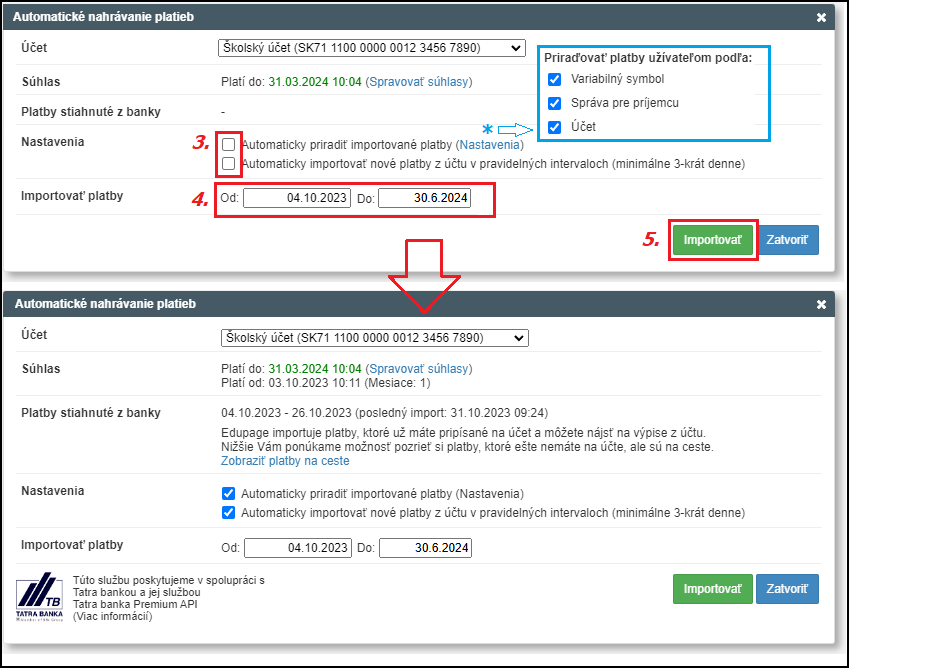The height and width of the screenshot is (668, 951).
Task: Close the lower Automatické nahrávanie platieb dialog
Action: click(821, 305)
